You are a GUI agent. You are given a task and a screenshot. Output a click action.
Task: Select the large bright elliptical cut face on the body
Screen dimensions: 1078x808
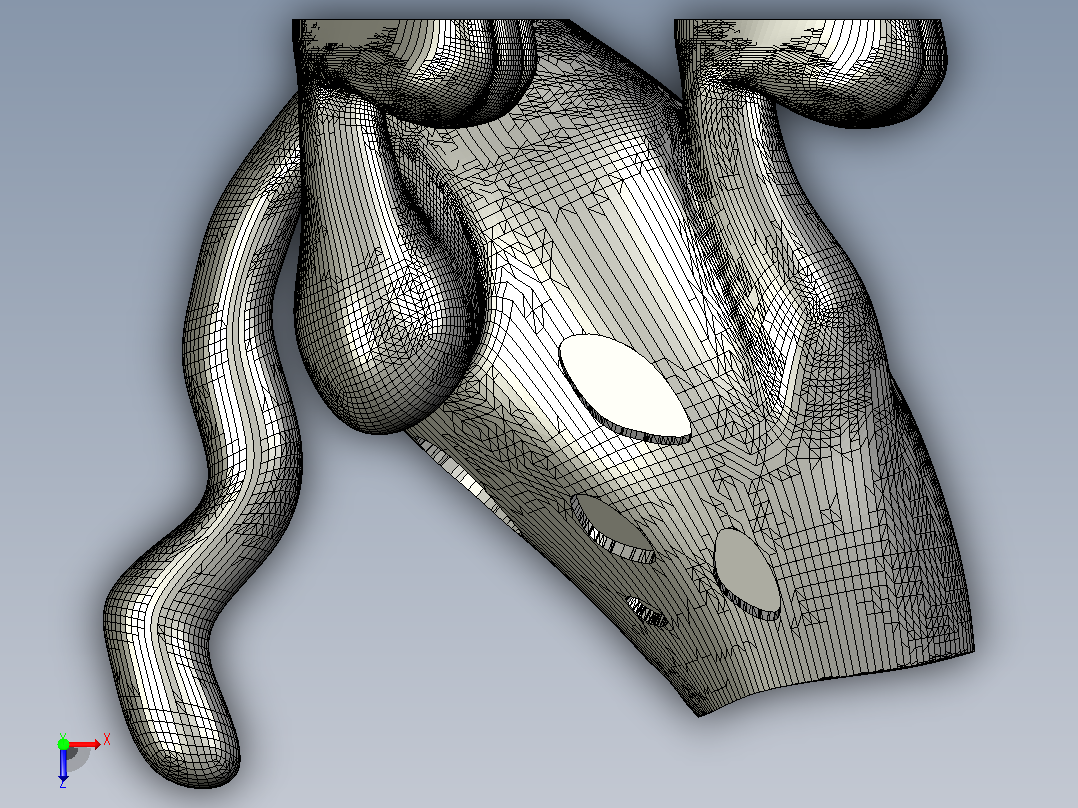pyautogui.click(x=624, y=389)
